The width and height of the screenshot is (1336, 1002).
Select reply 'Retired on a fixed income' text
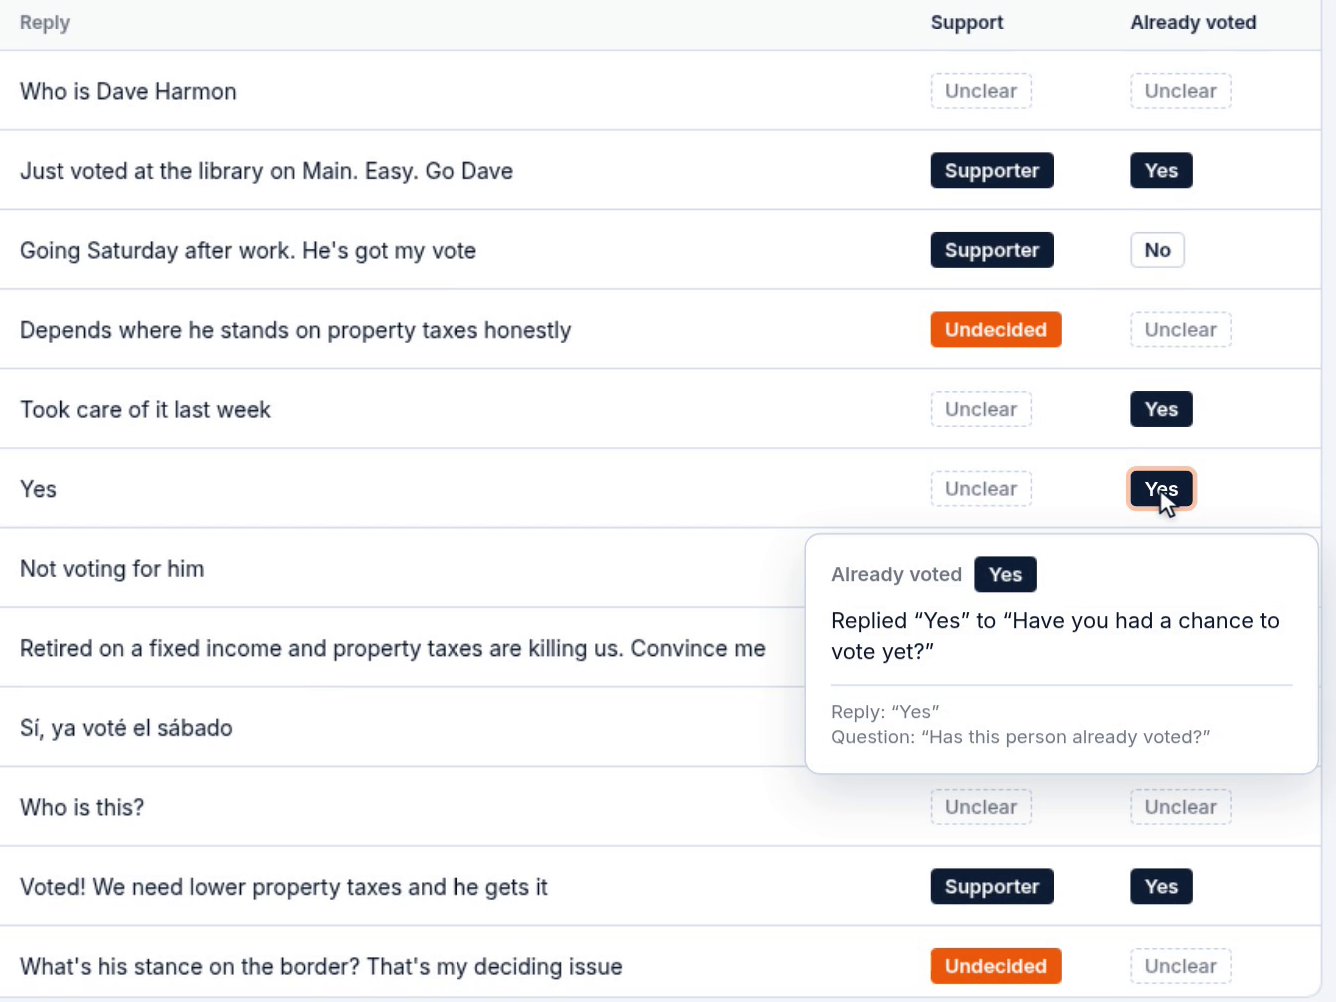coord(392,648)
